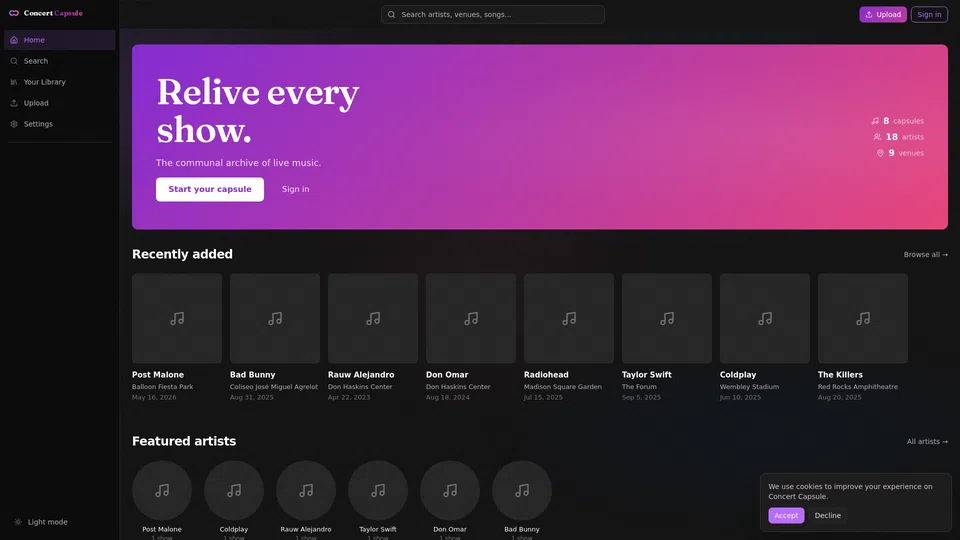Viewport: 960px width, 540px height.
Task: Click the sidebar Upload arrow icon
Action: (x=14, y=103)
